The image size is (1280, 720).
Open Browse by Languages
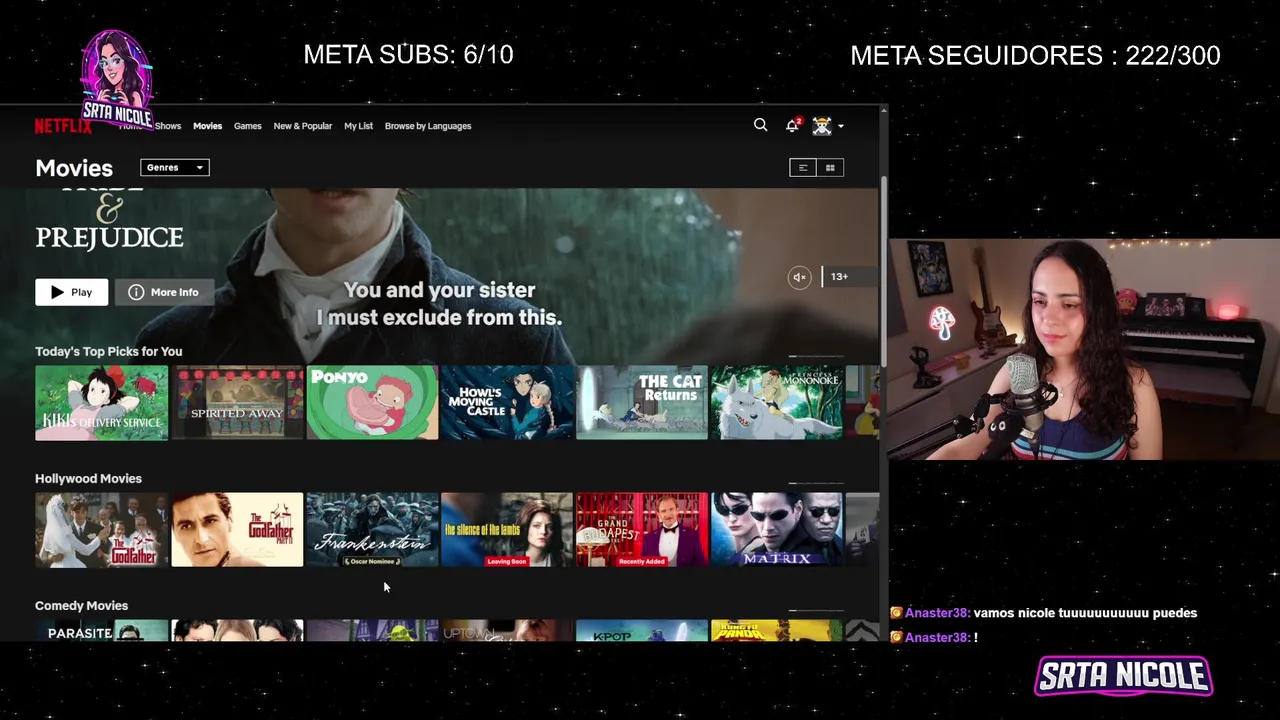pos(428,126)
